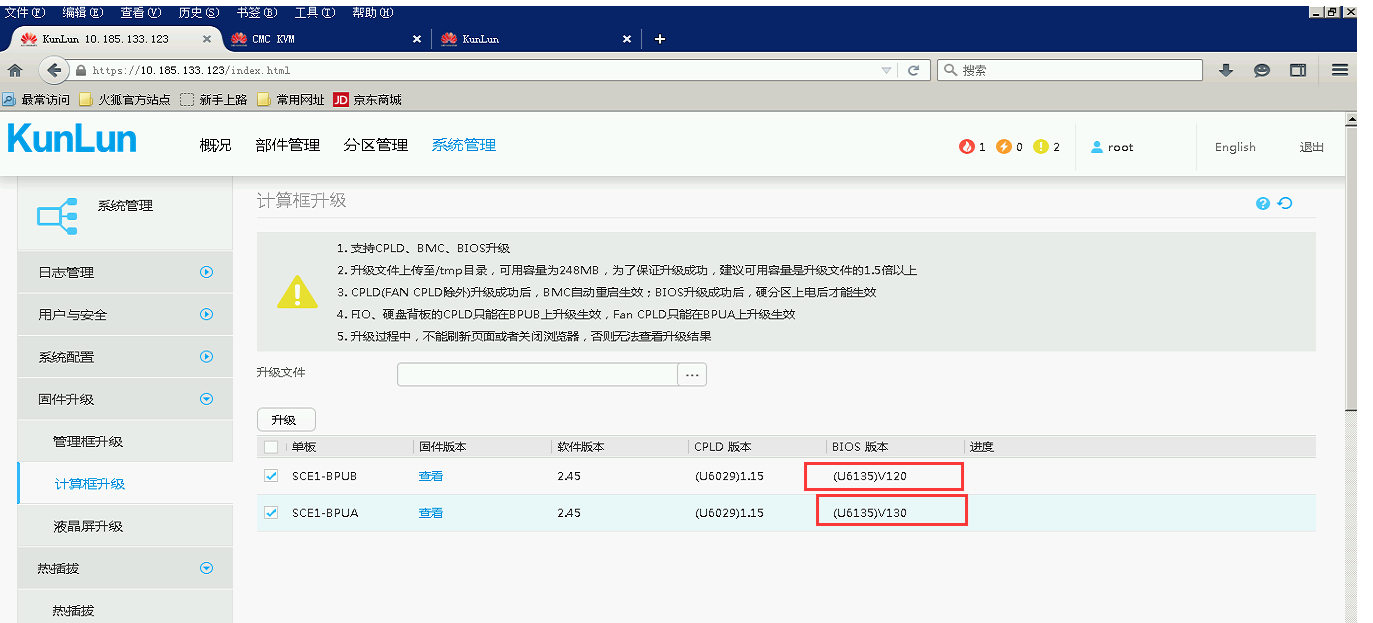The width and height of the screenshot is (1373, 623).
Task: Reload the page with the refresh icon
Action: [913, 70]
